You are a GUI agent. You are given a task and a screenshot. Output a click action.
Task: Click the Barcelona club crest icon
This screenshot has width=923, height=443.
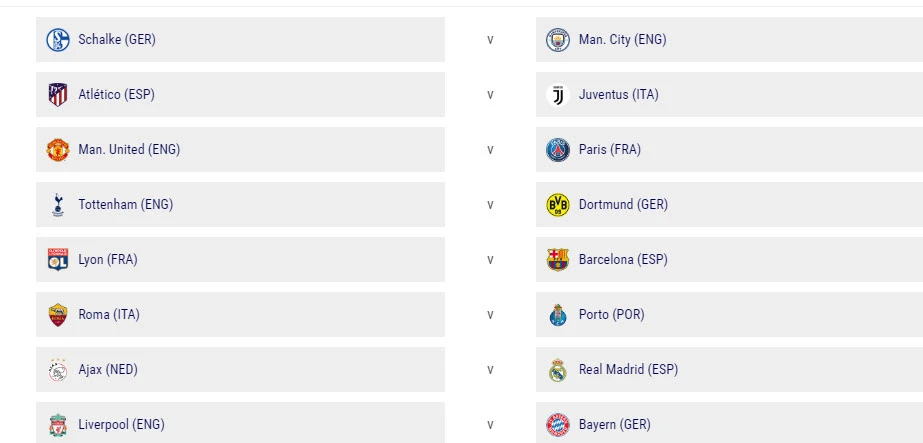point(557,260)
